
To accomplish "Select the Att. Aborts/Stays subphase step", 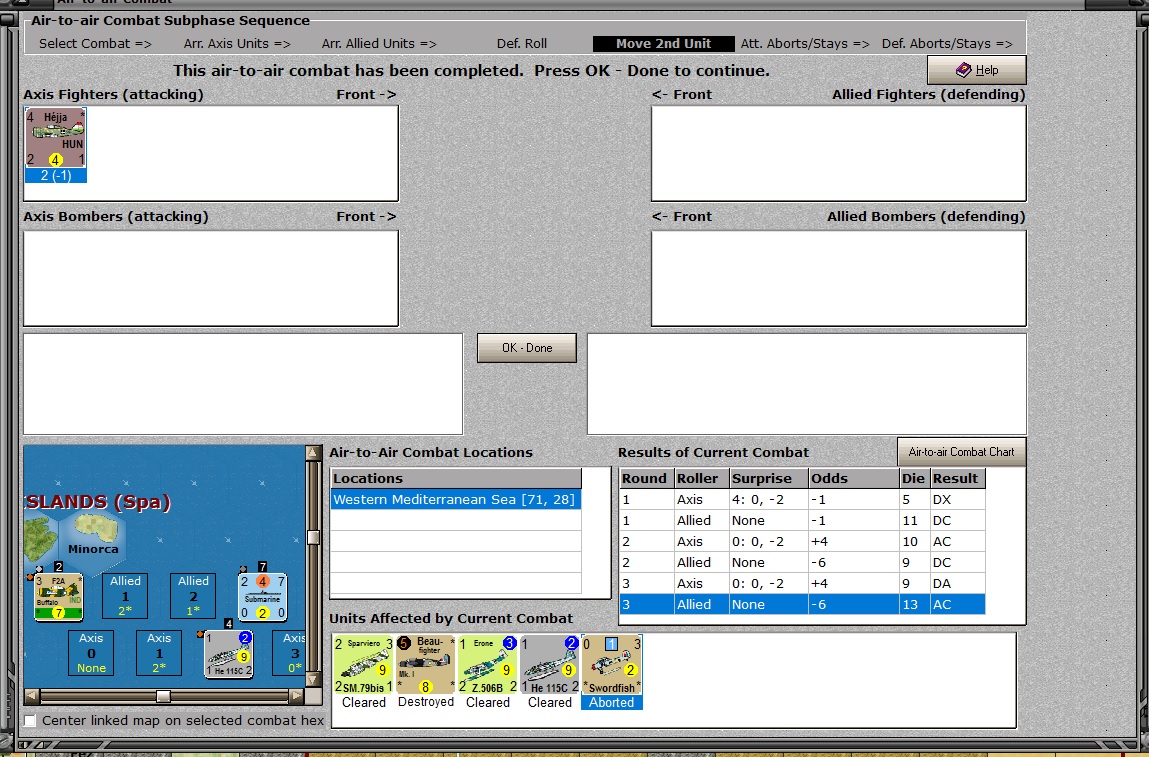I will 805,44.
